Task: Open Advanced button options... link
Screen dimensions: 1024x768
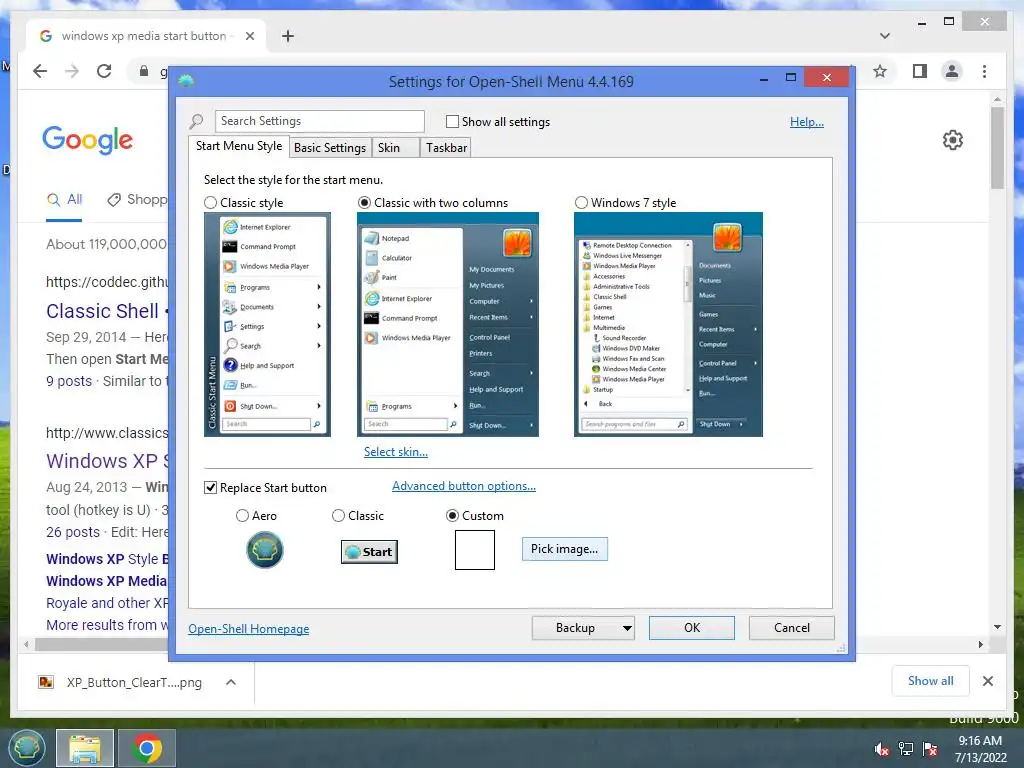Action: (x=464, y=486)
